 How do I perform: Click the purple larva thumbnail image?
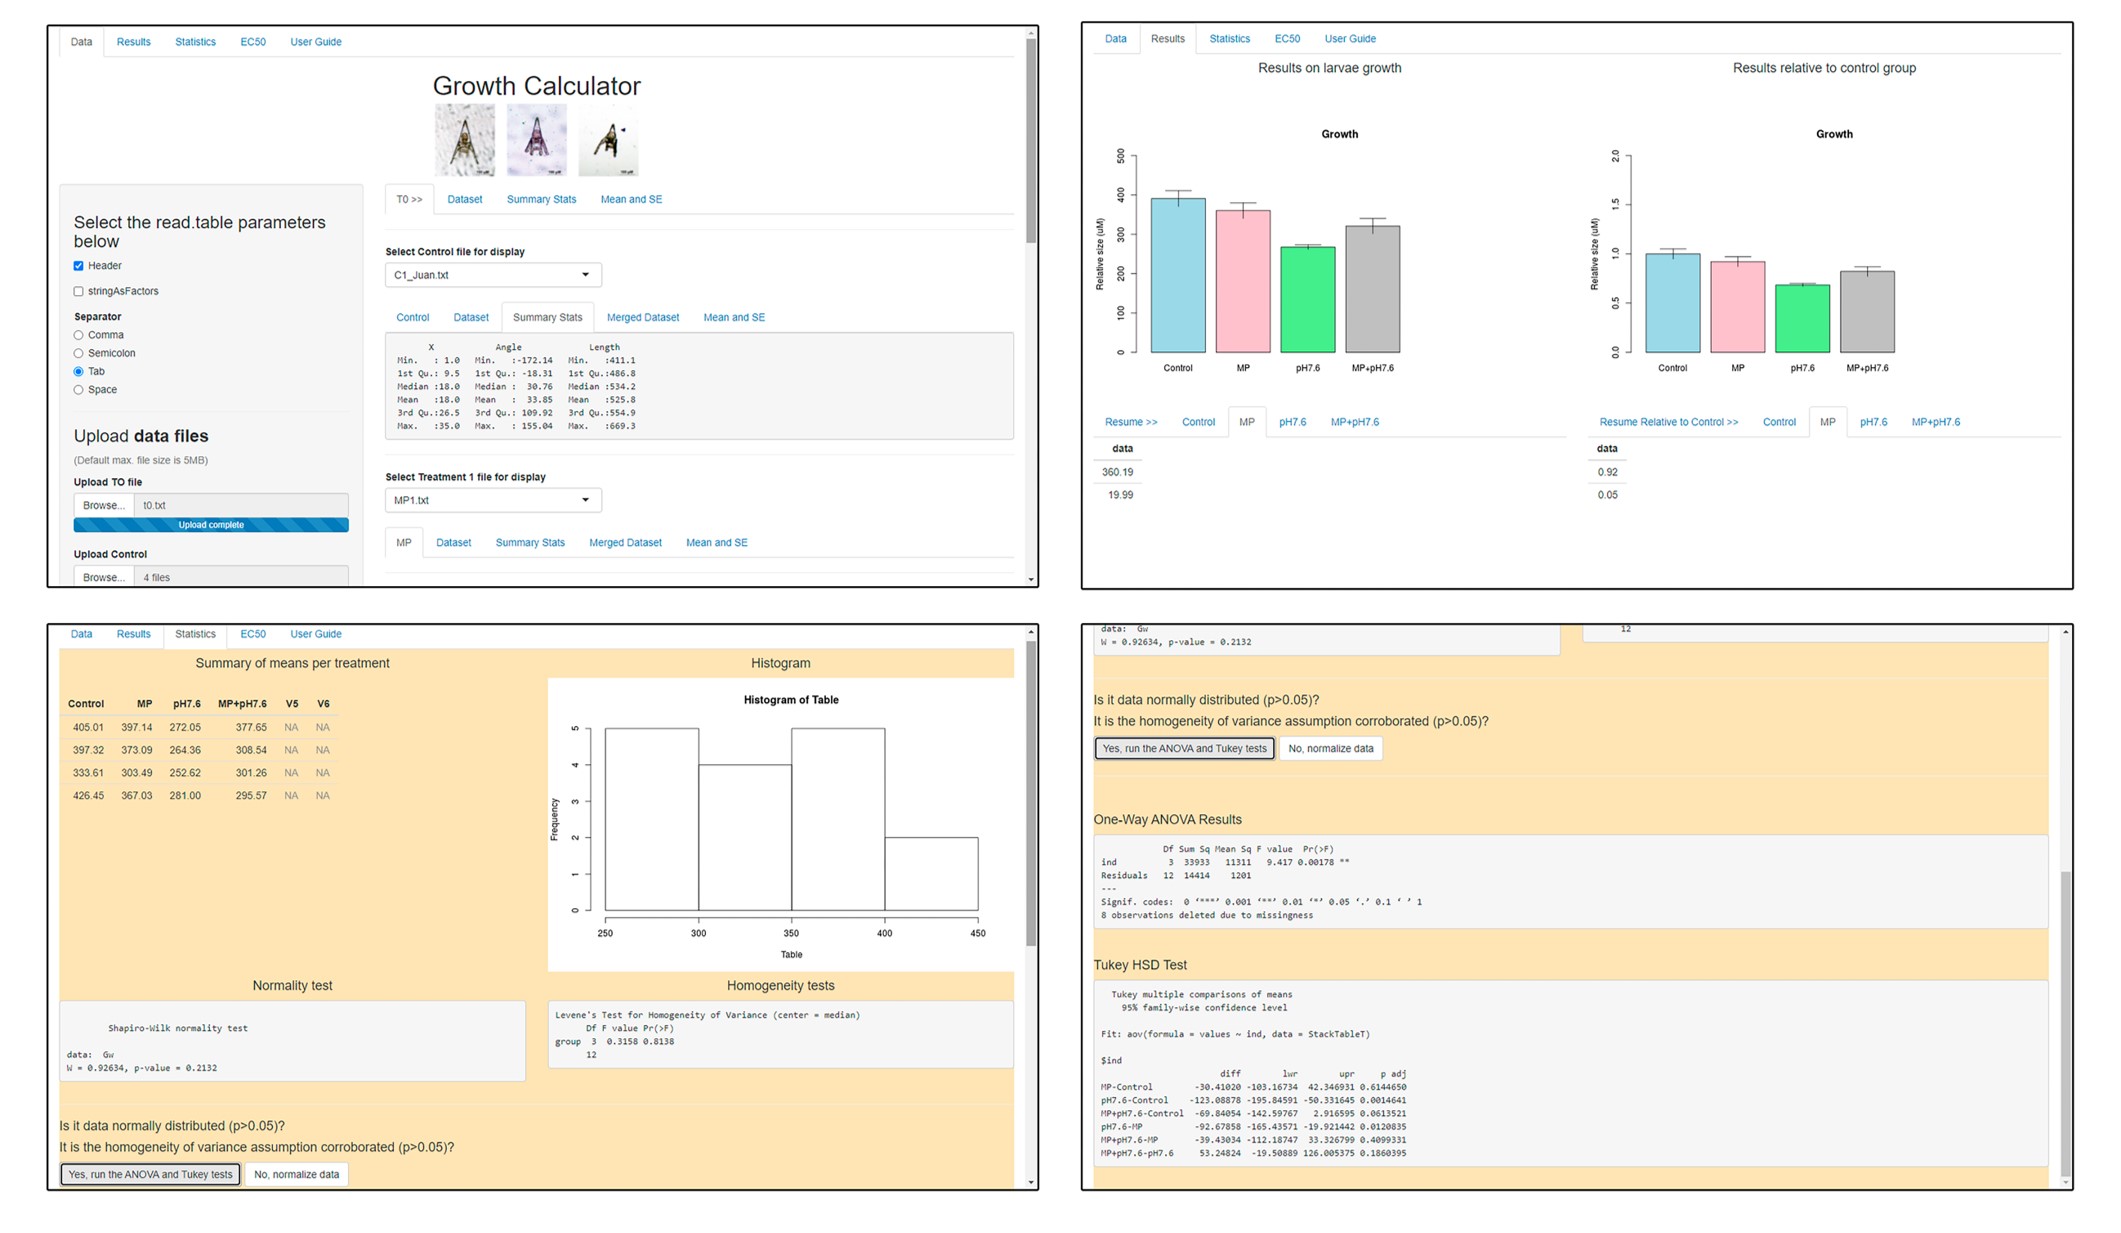tap(536, 140)
